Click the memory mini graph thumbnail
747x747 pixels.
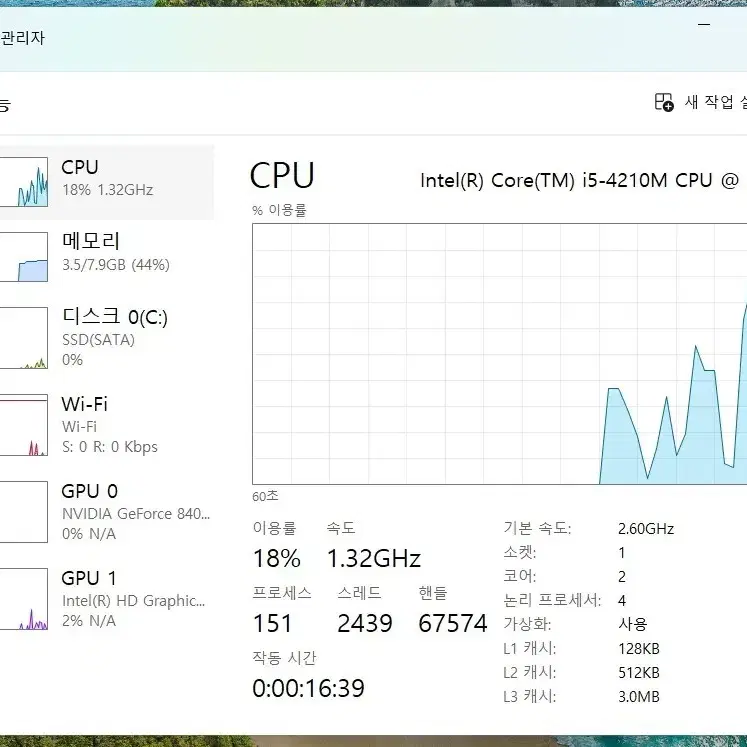(x=23, y=257)
